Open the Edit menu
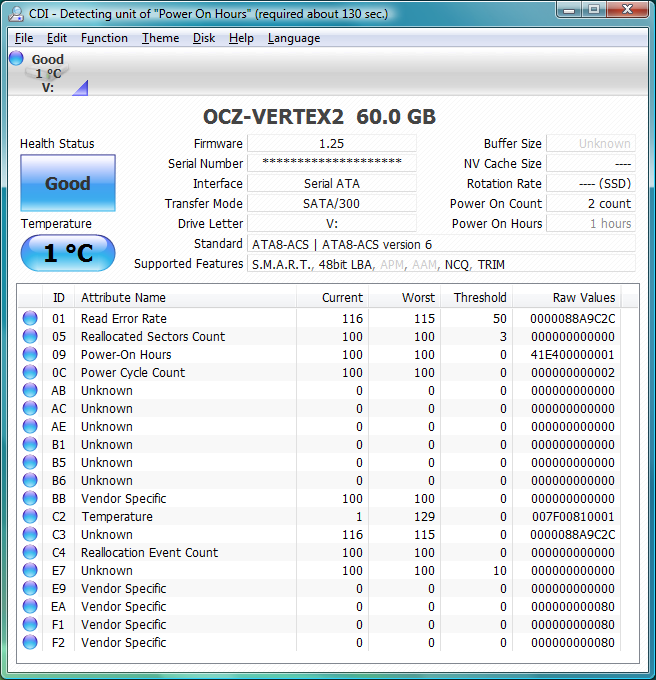Viewport: 656px width, 680px height. point(57,38)
